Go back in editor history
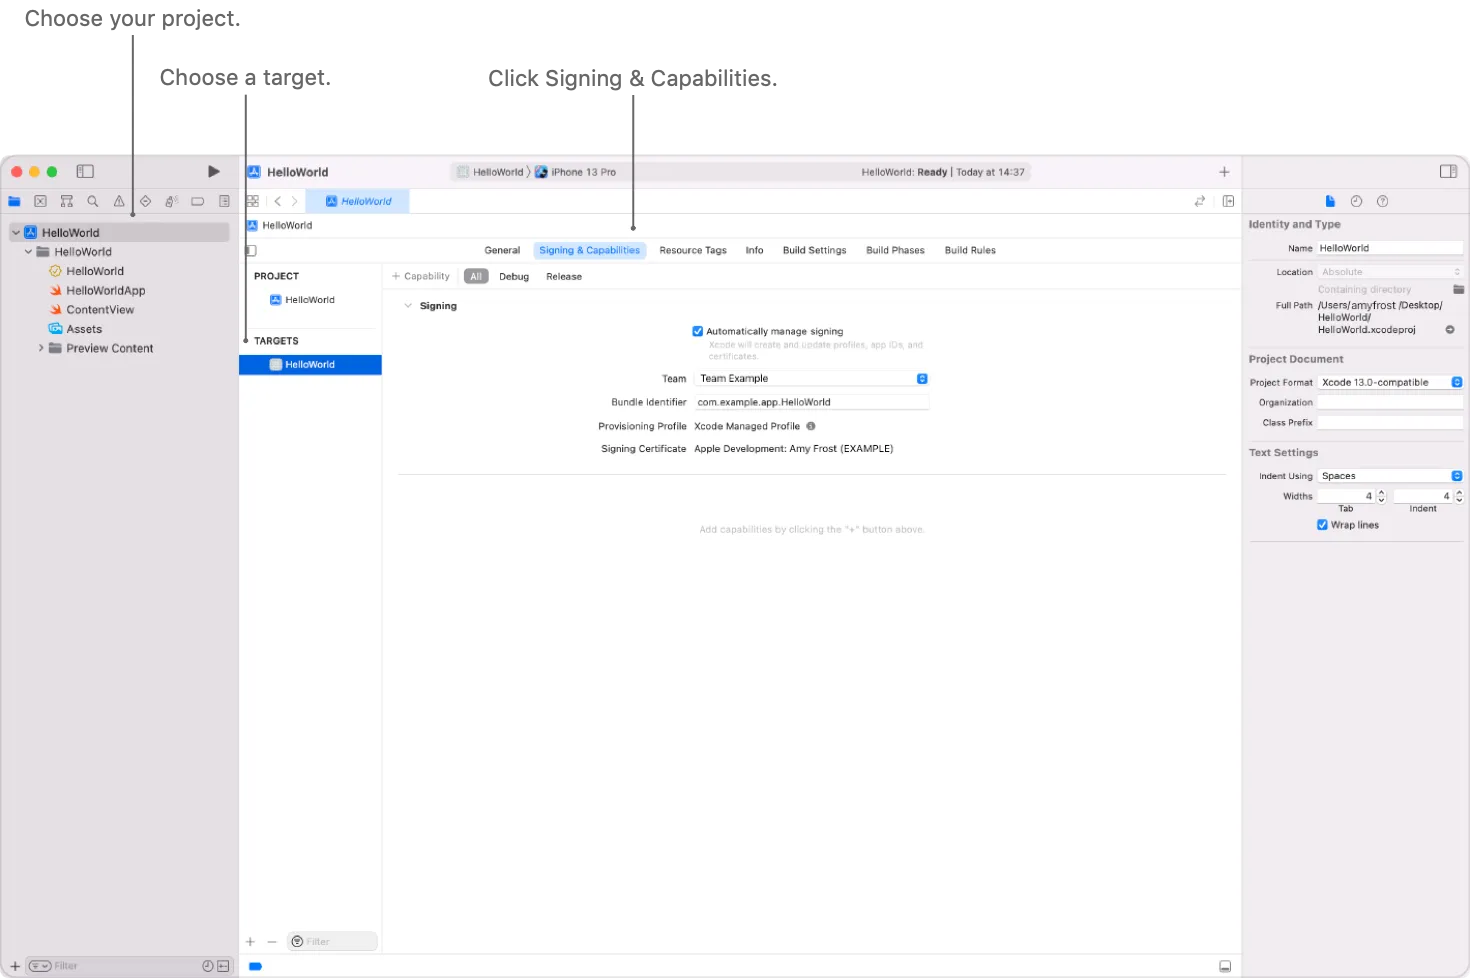The width and height of the screenshot is (1470, 978). tap(277, 201)
